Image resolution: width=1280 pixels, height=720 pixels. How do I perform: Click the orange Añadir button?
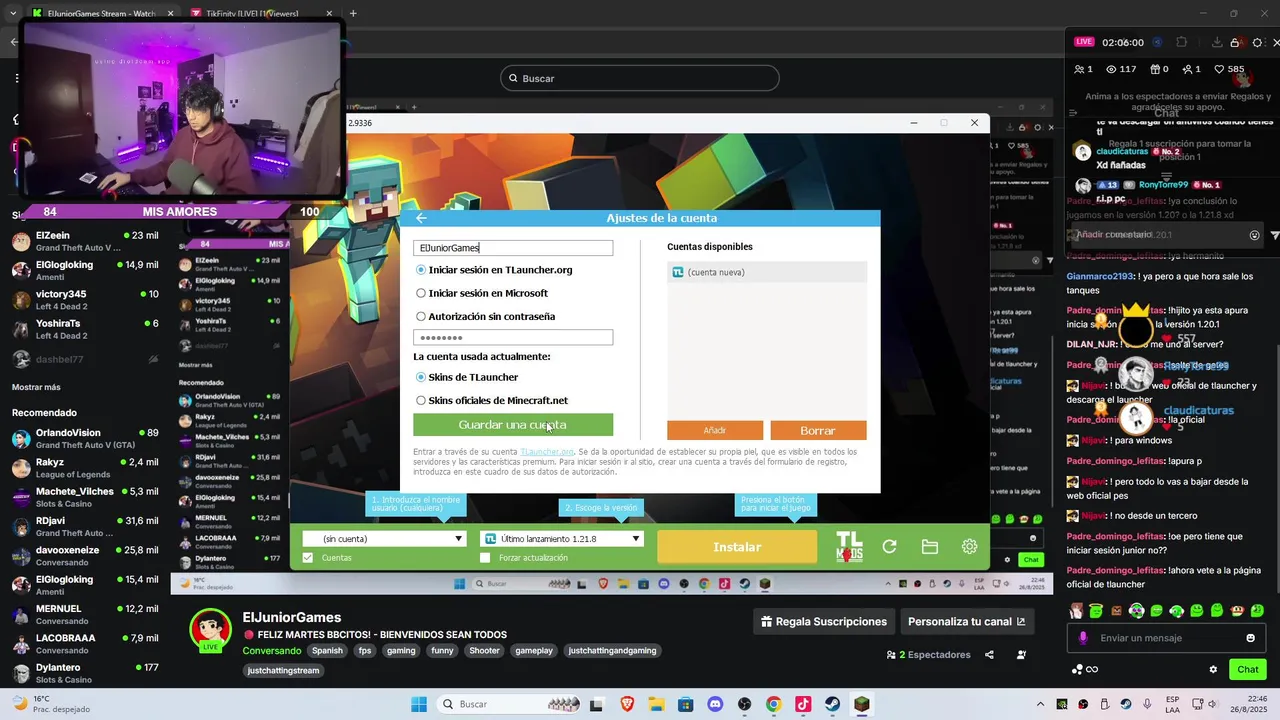[x=715, y=430]
